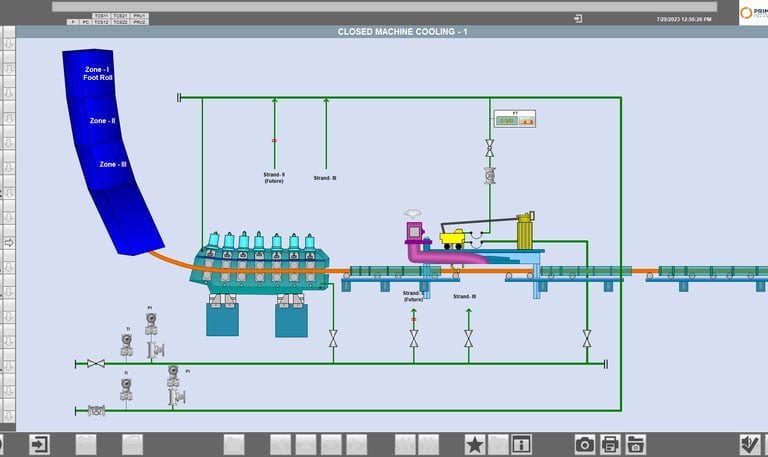Click the valve below the FT display
This screenshot has height=457, width=768.
point(489,148)
